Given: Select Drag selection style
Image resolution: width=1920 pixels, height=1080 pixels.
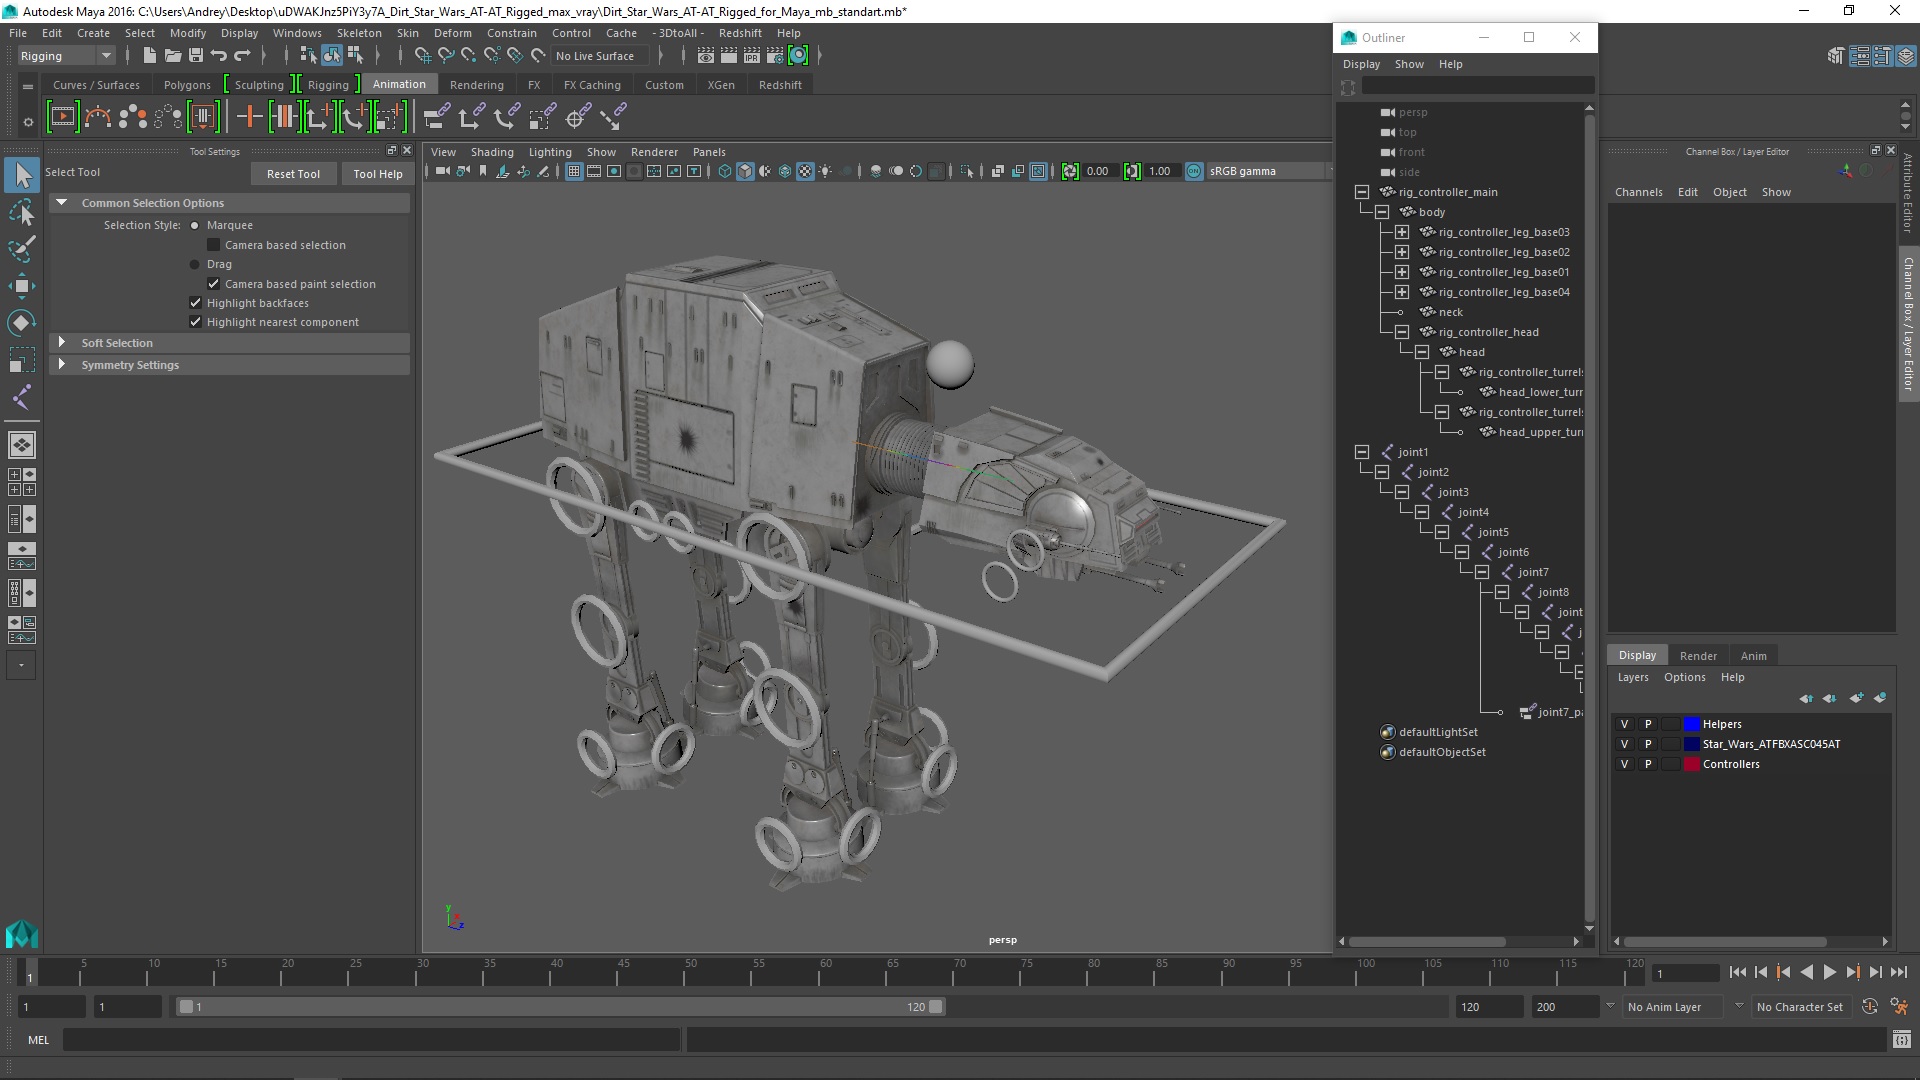Looking at the screenshot, I should tap(195, 265).
